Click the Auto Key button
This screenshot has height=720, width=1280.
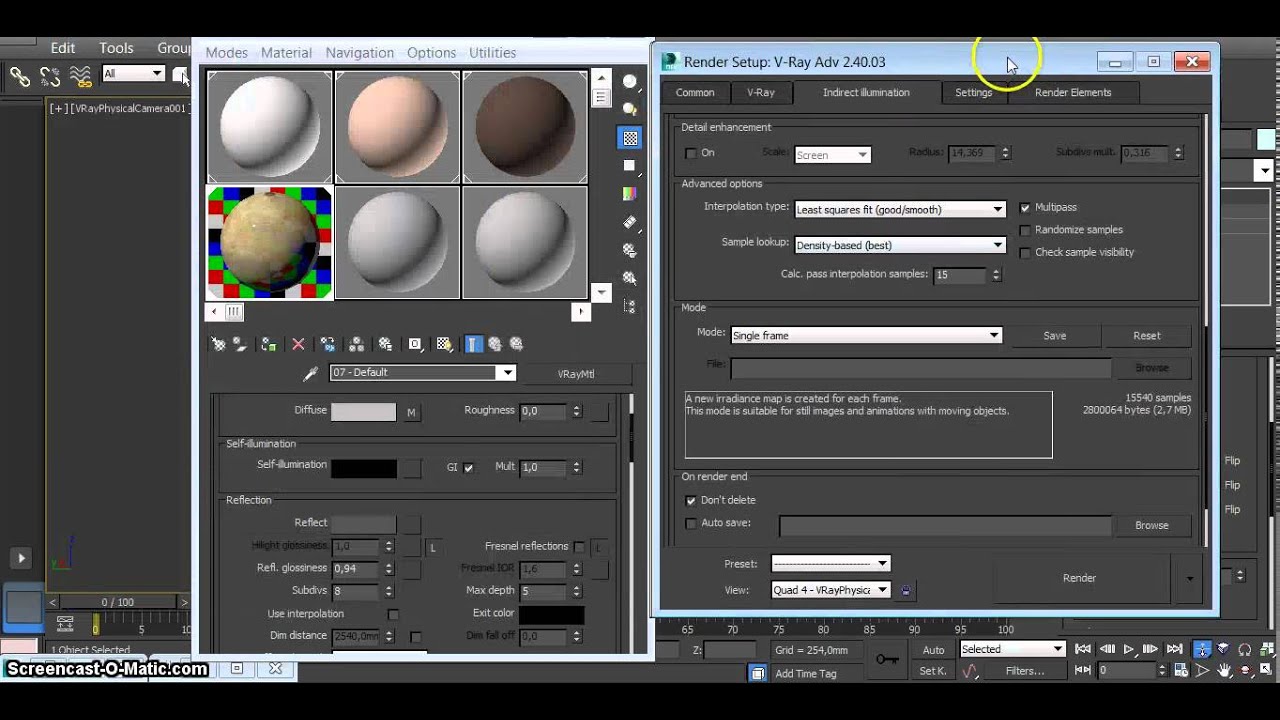pos(933,650)
